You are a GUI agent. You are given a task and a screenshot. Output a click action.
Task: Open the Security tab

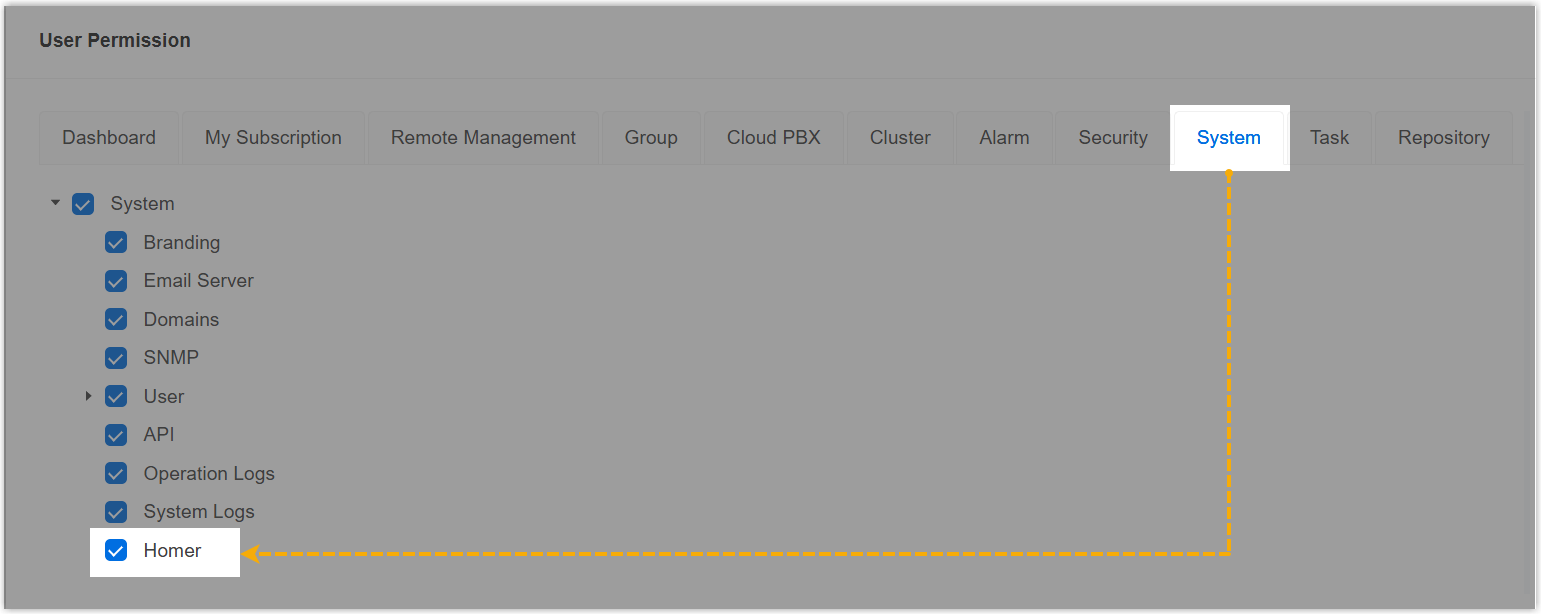(x=1113, y=138)
